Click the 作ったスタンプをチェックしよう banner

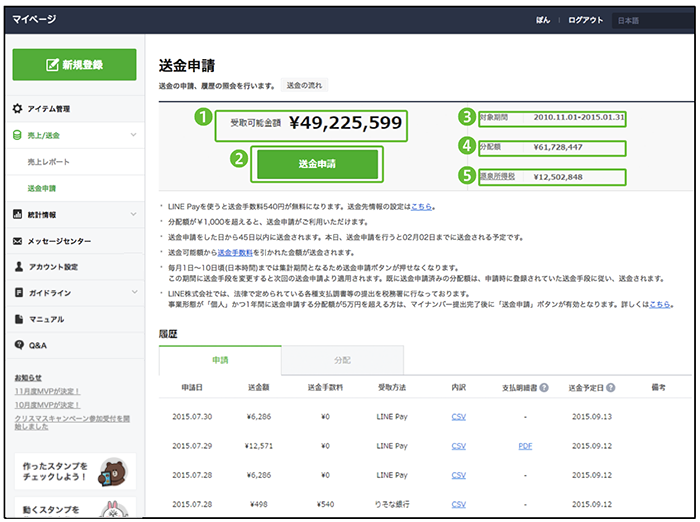click(x=75, y=472)
